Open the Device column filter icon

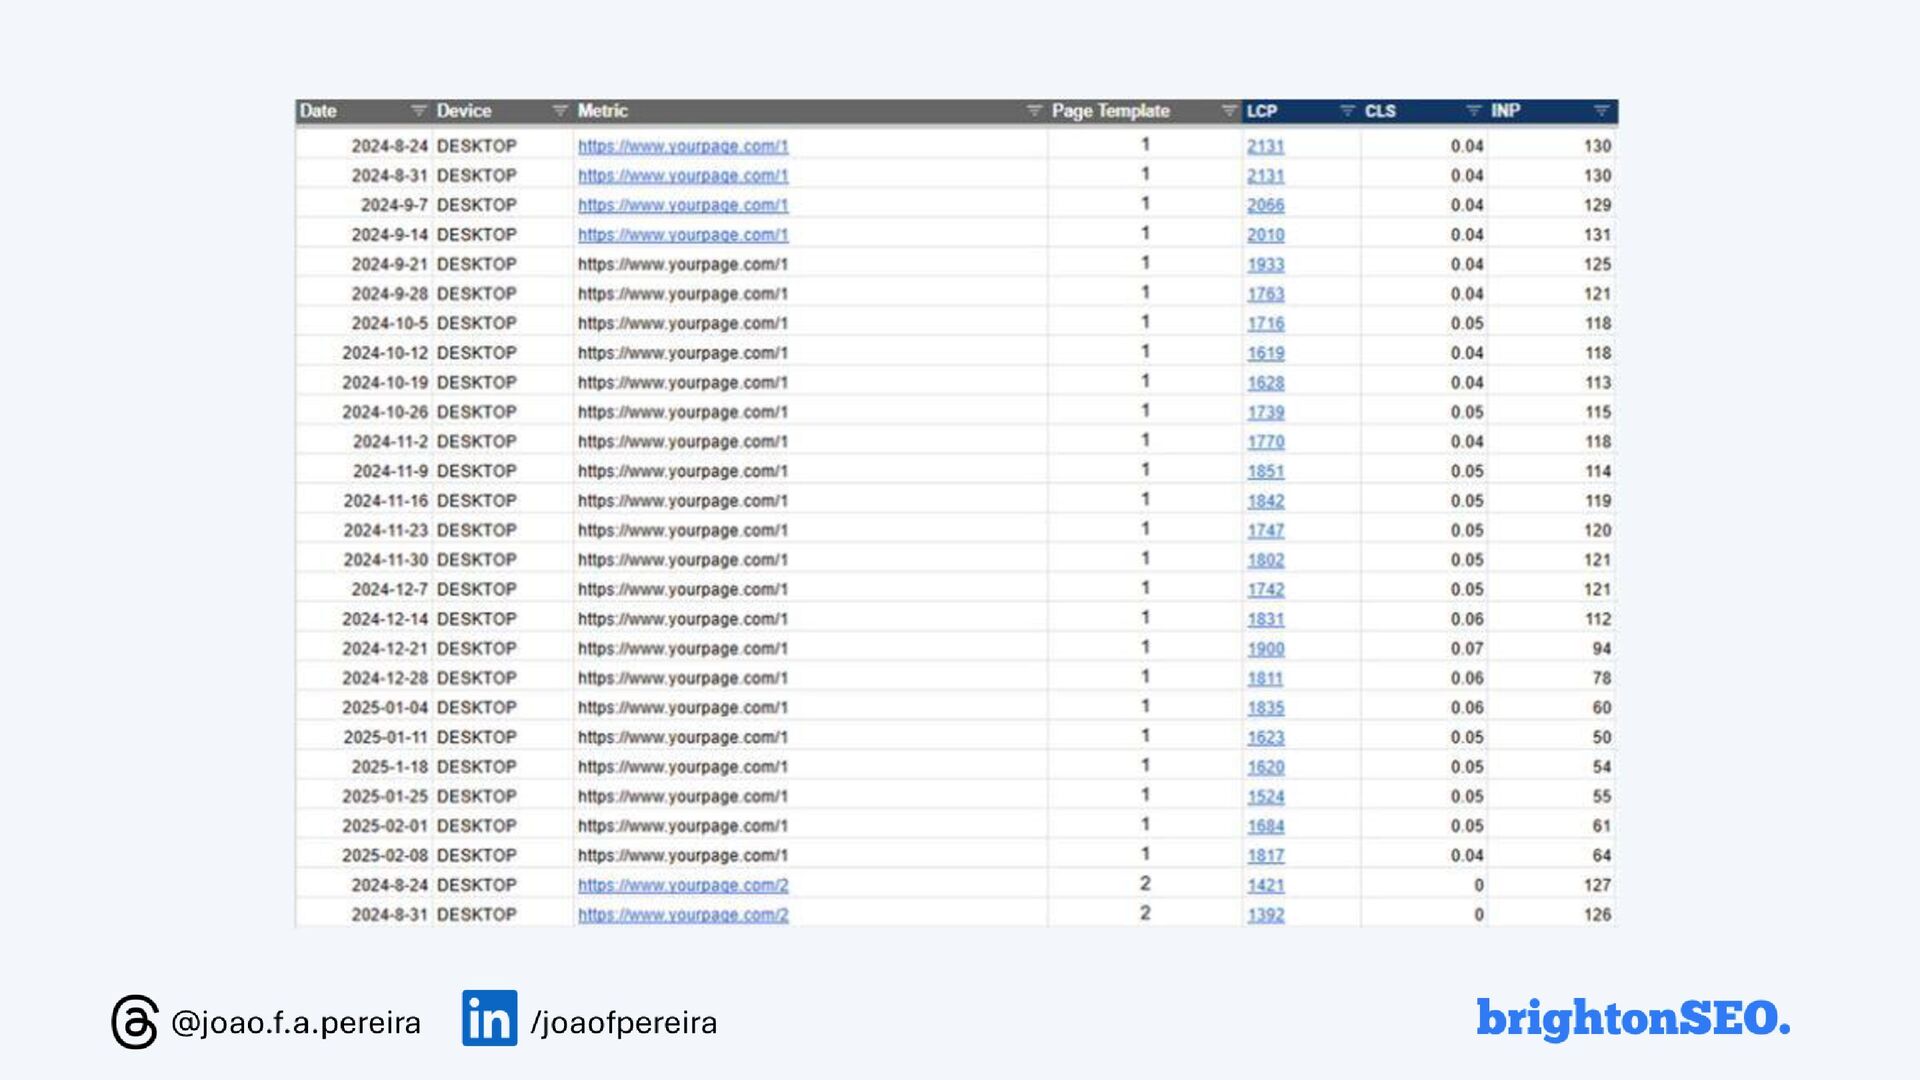click(x=560, y=111)
